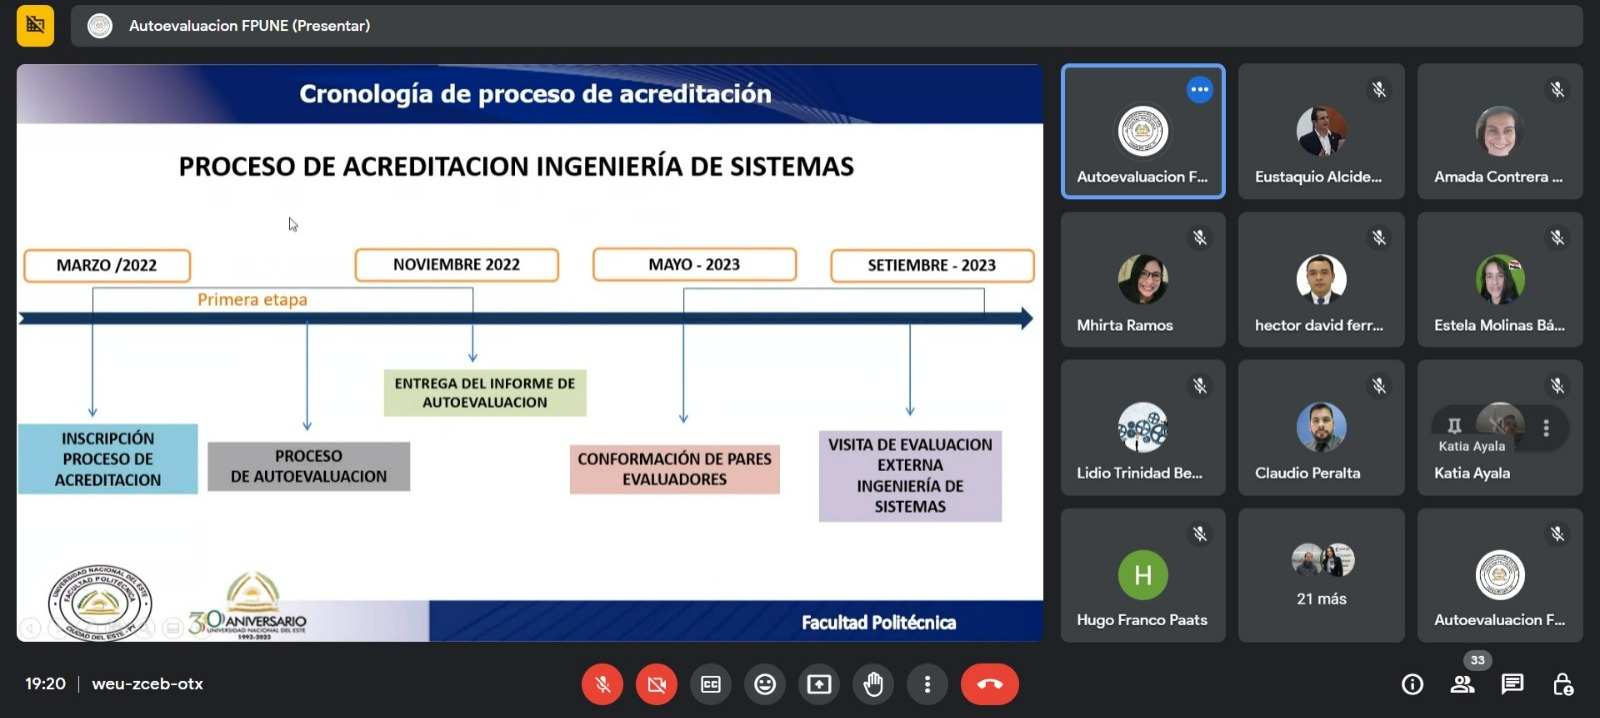Click muted microphone icon on hector david tile
Image resolution: width=1600 pixels, height=718 pixels.
click(x=1379, y=238)
